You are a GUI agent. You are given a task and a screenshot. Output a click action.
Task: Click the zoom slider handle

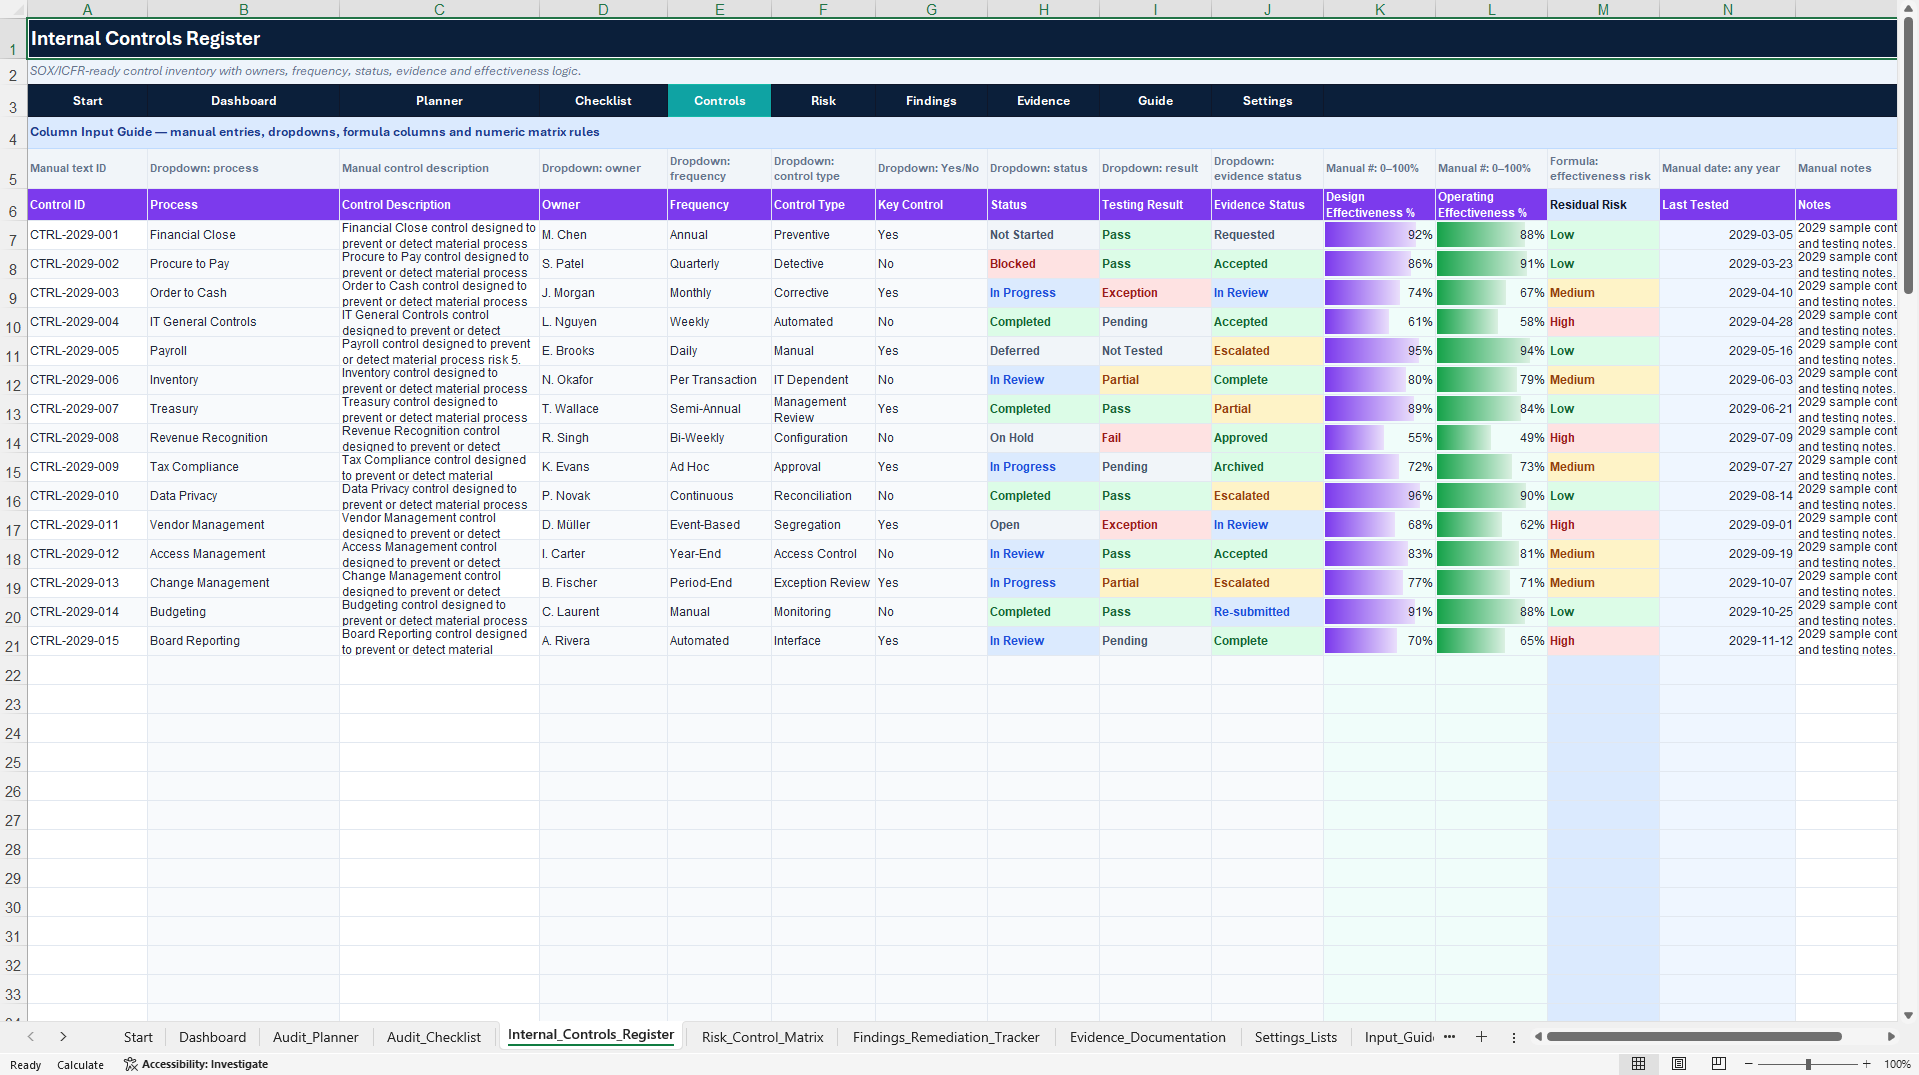[1808, 1064]
